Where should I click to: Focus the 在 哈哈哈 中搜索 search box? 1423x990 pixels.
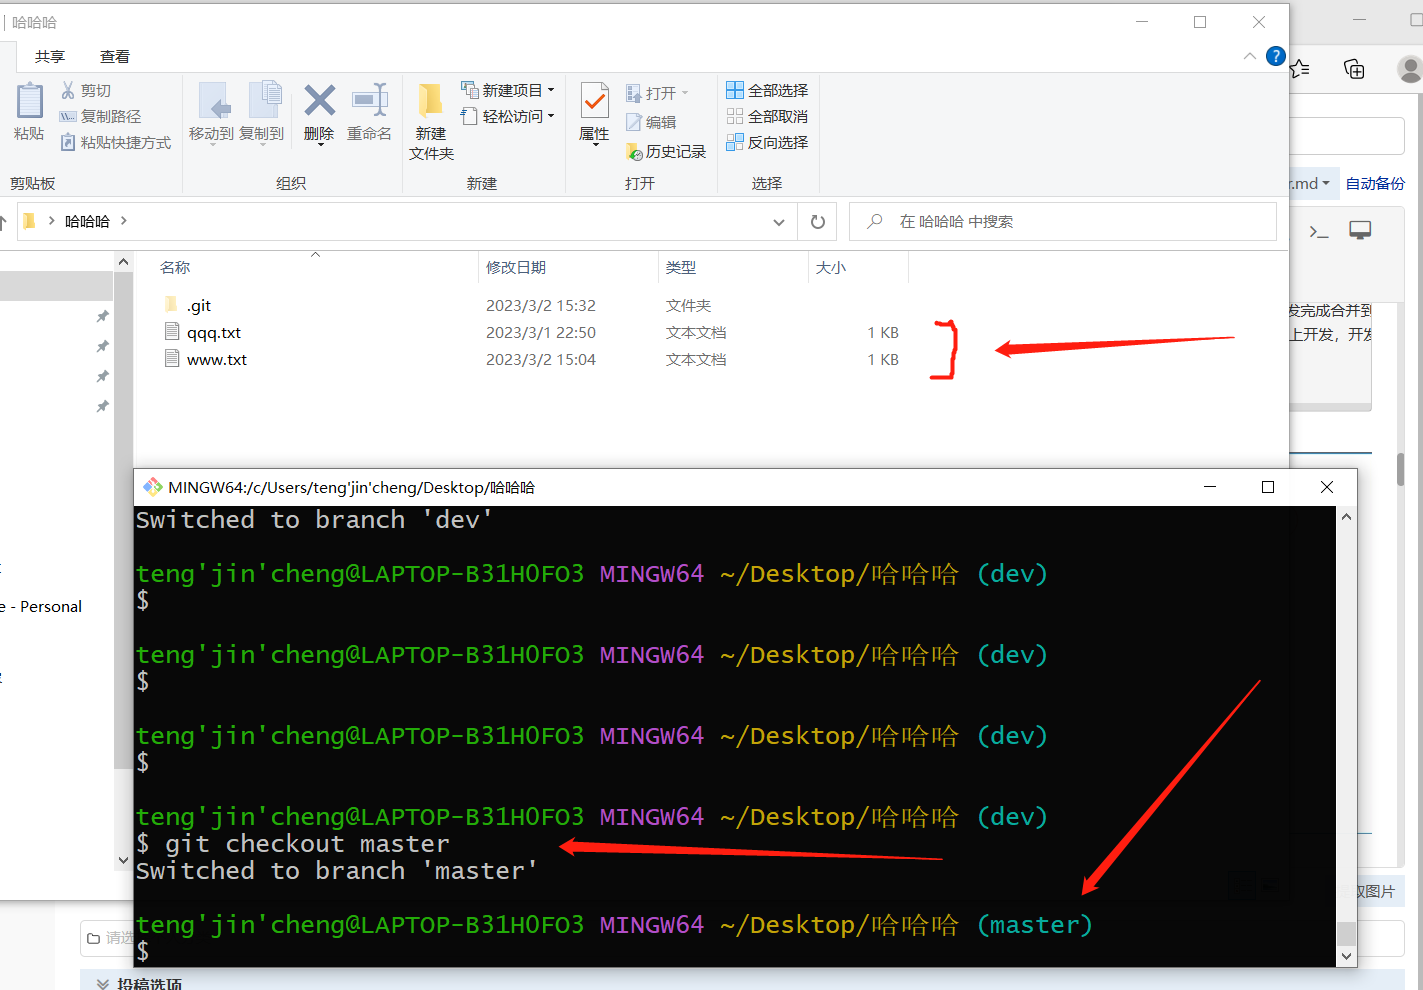(1063, 221)
